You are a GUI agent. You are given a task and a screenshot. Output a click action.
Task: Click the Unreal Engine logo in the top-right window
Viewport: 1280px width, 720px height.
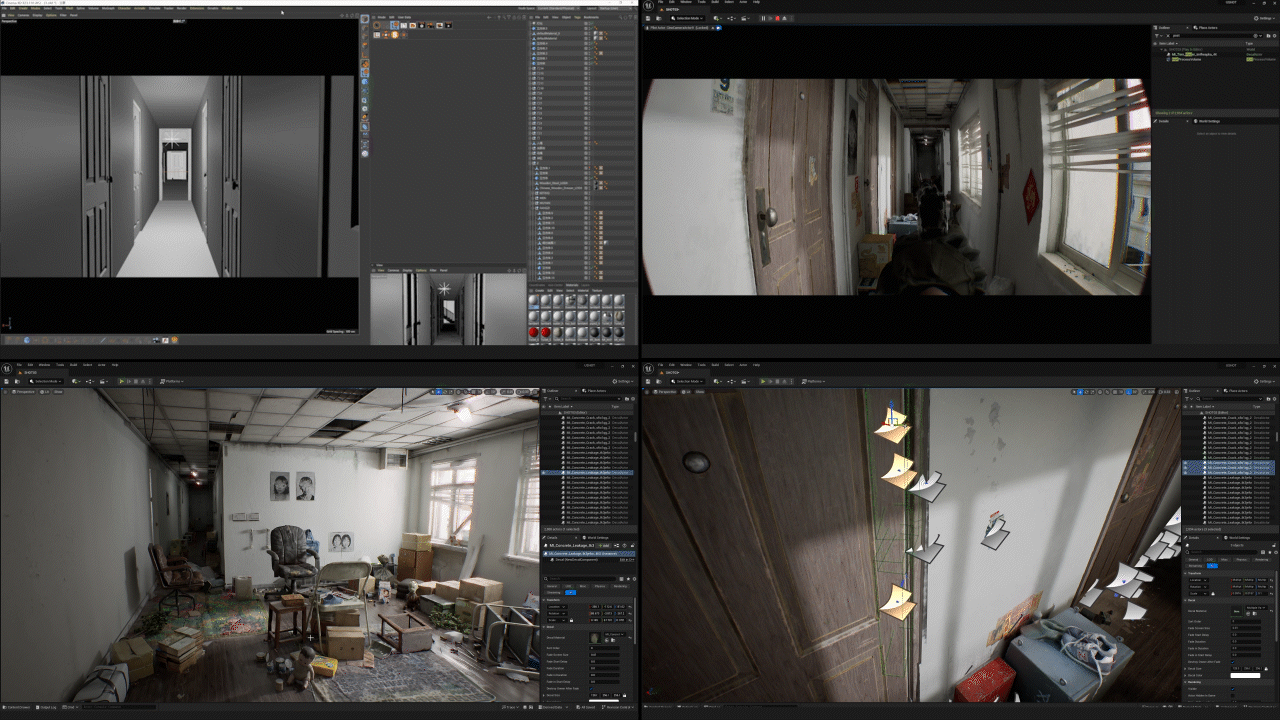point(648,5)
